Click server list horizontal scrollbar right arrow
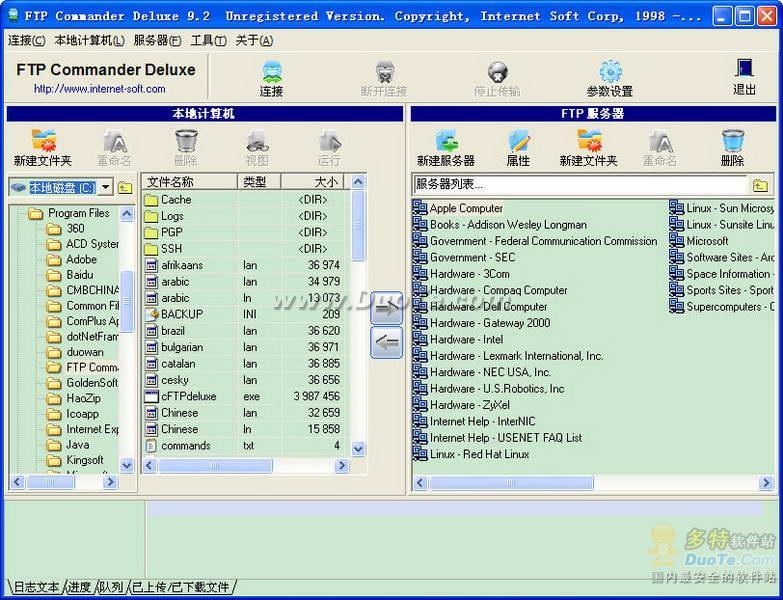The width and height of the screenshot is (783, 600). [x=766, y=483]
